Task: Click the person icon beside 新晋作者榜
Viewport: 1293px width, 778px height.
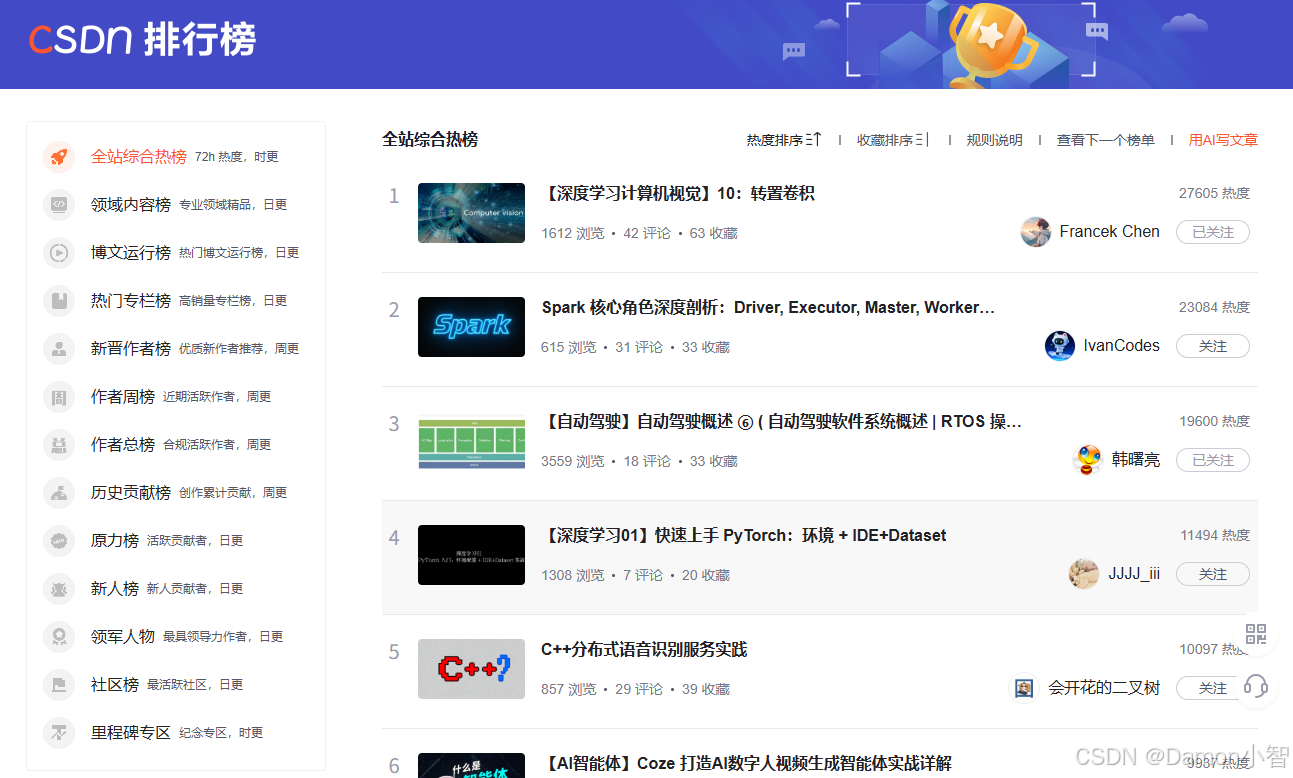Action: point(59,349)
